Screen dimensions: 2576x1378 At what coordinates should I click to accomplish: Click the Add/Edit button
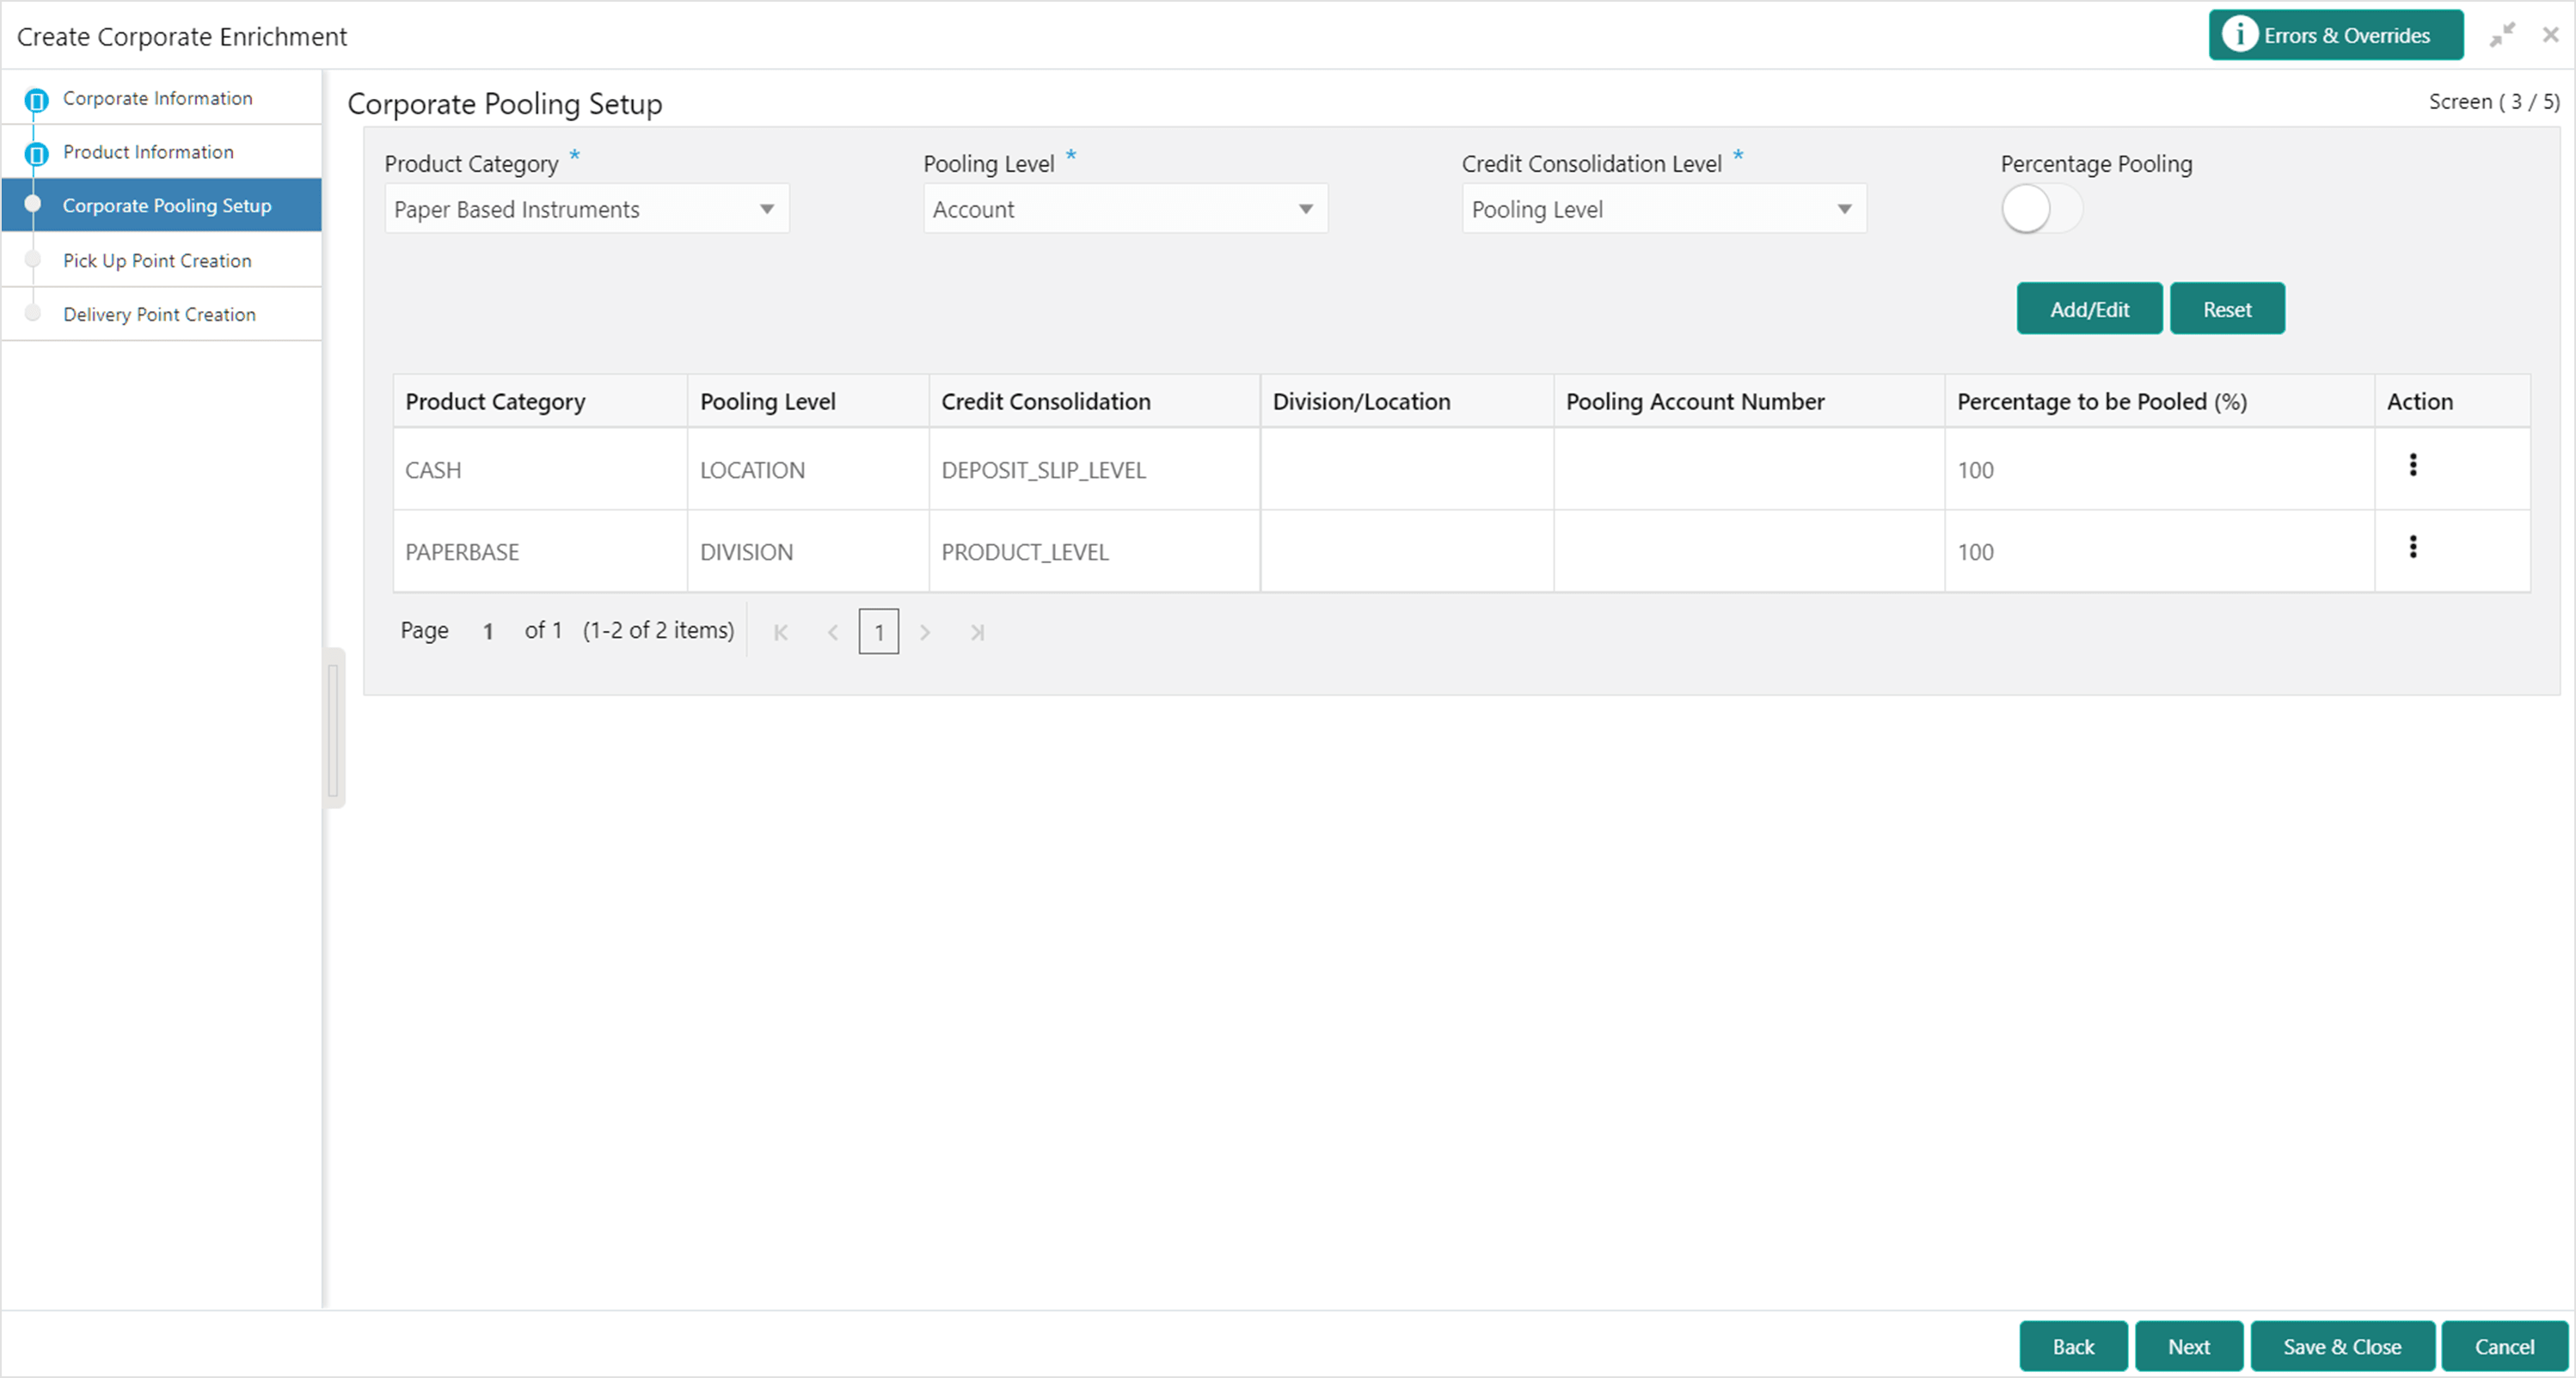(2089, 309)
